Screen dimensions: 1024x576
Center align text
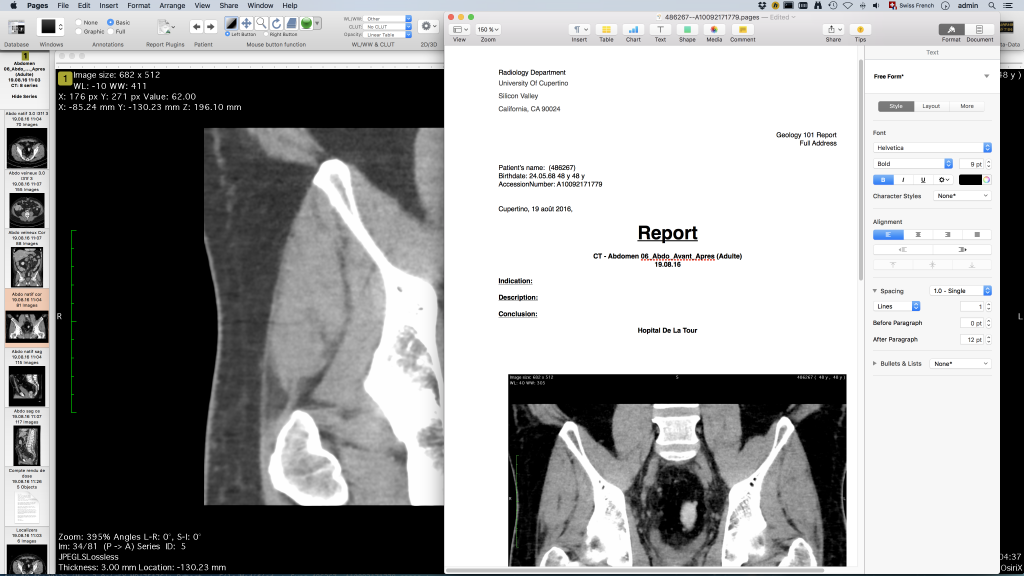(x=918, y=234)
